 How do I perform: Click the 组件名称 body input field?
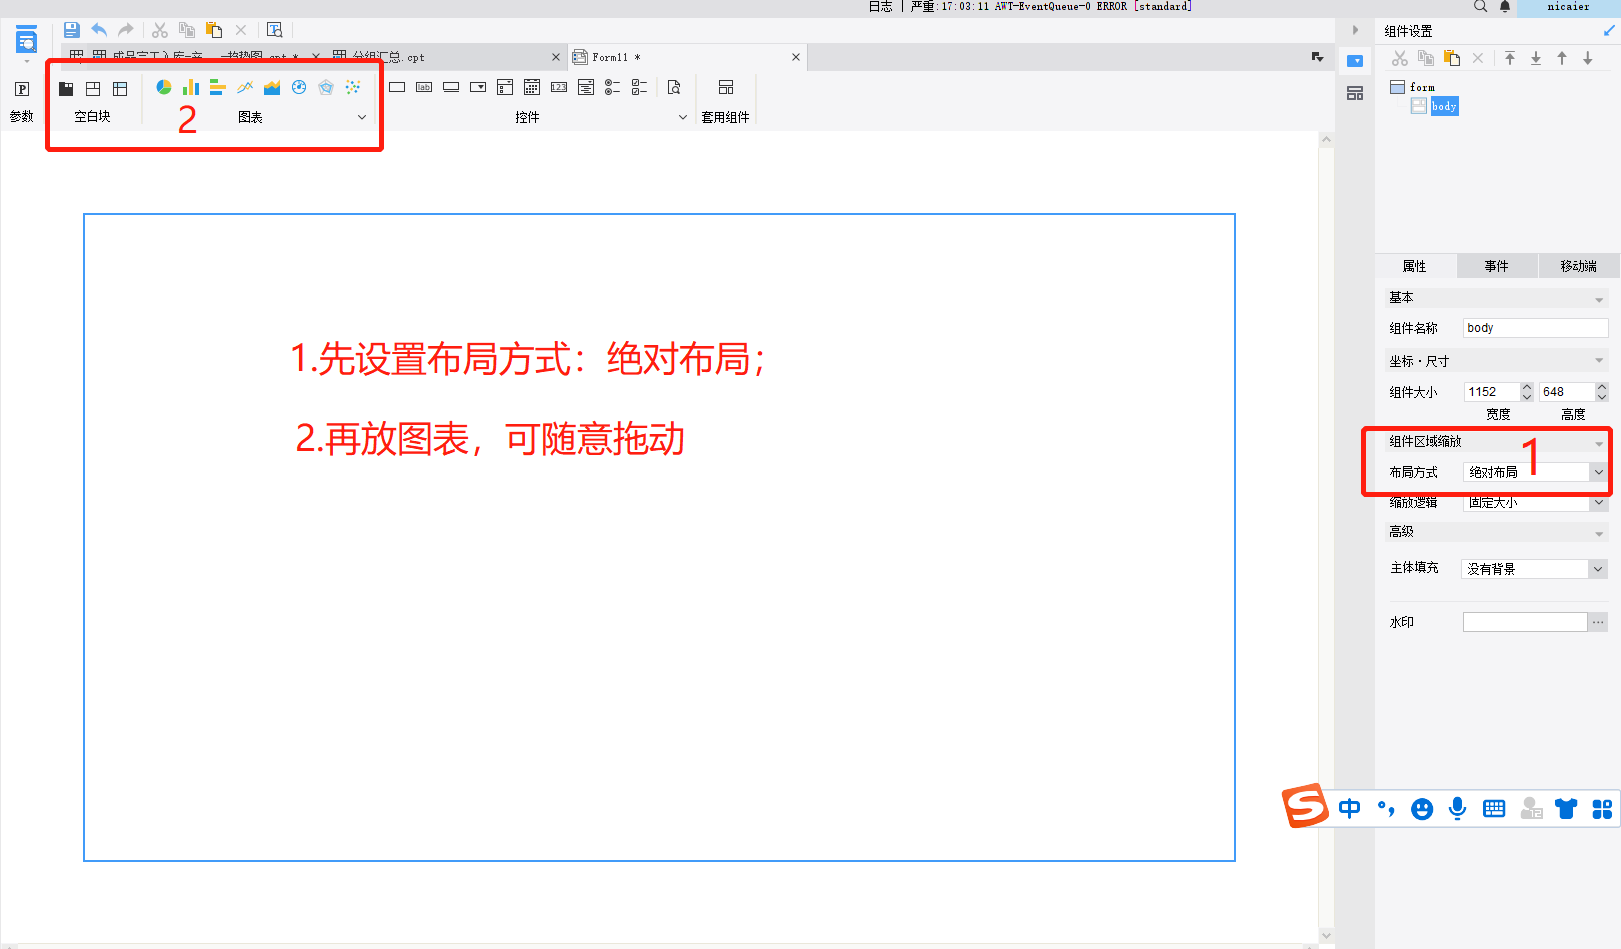pos(1535,328)
